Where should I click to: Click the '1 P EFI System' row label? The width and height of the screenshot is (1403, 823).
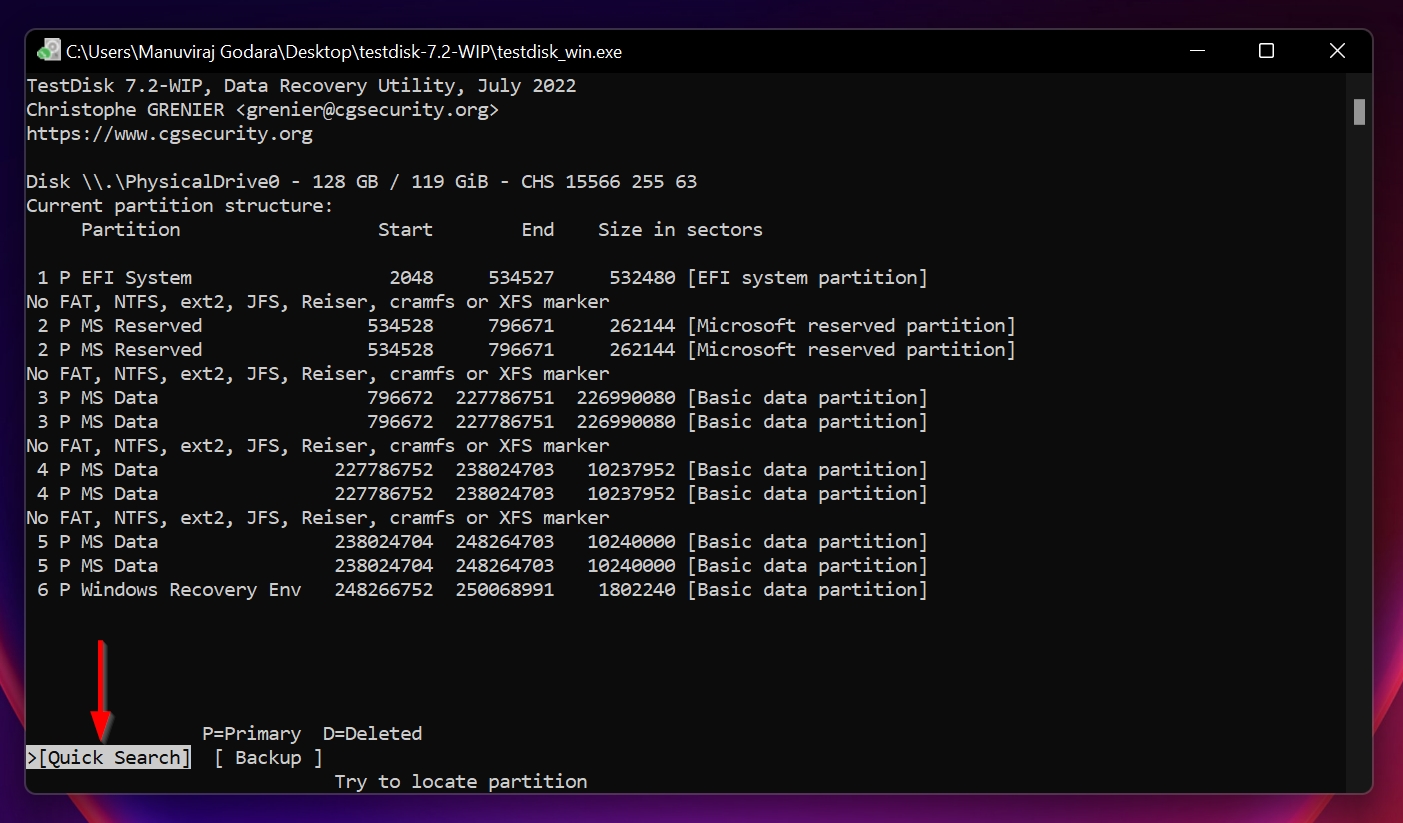pos(114,278)
